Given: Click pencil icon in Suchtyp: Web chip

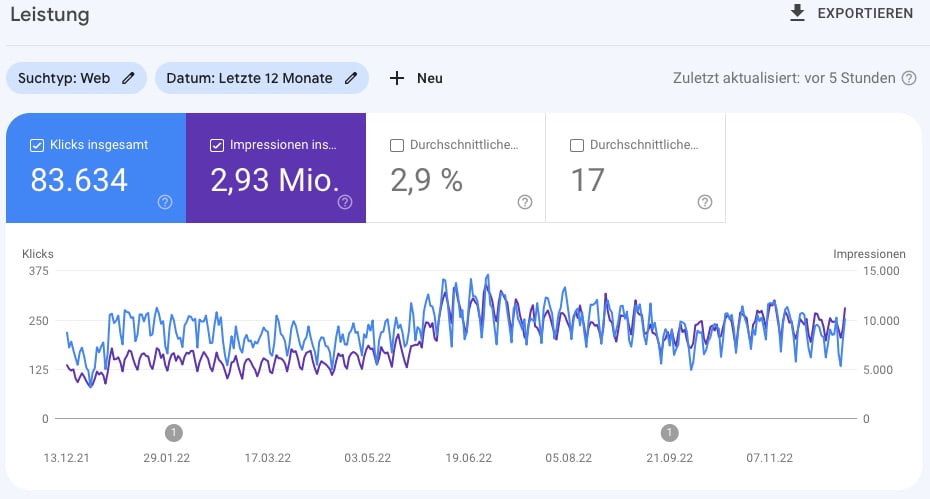Looking at the screenshot, I should tap(128, 78).
